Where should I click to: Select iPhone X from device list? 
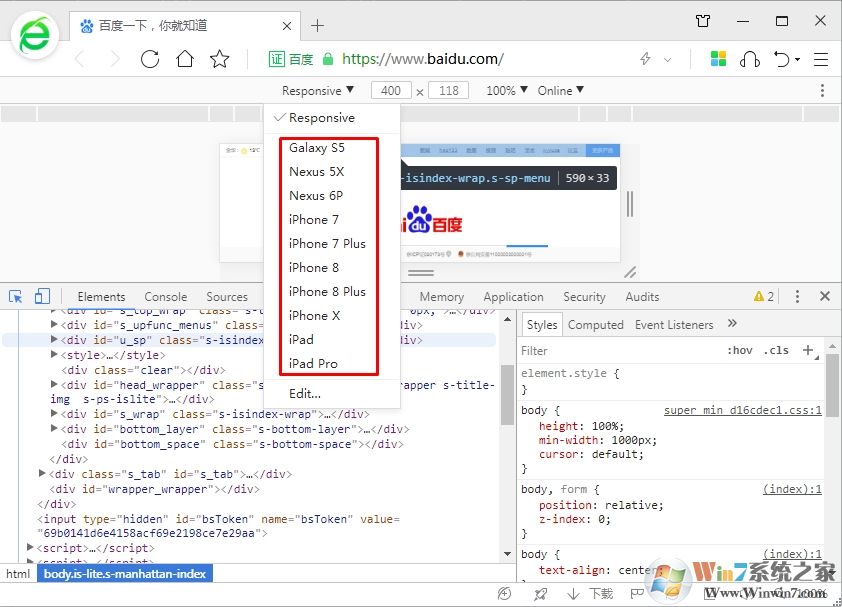(314, 315)
